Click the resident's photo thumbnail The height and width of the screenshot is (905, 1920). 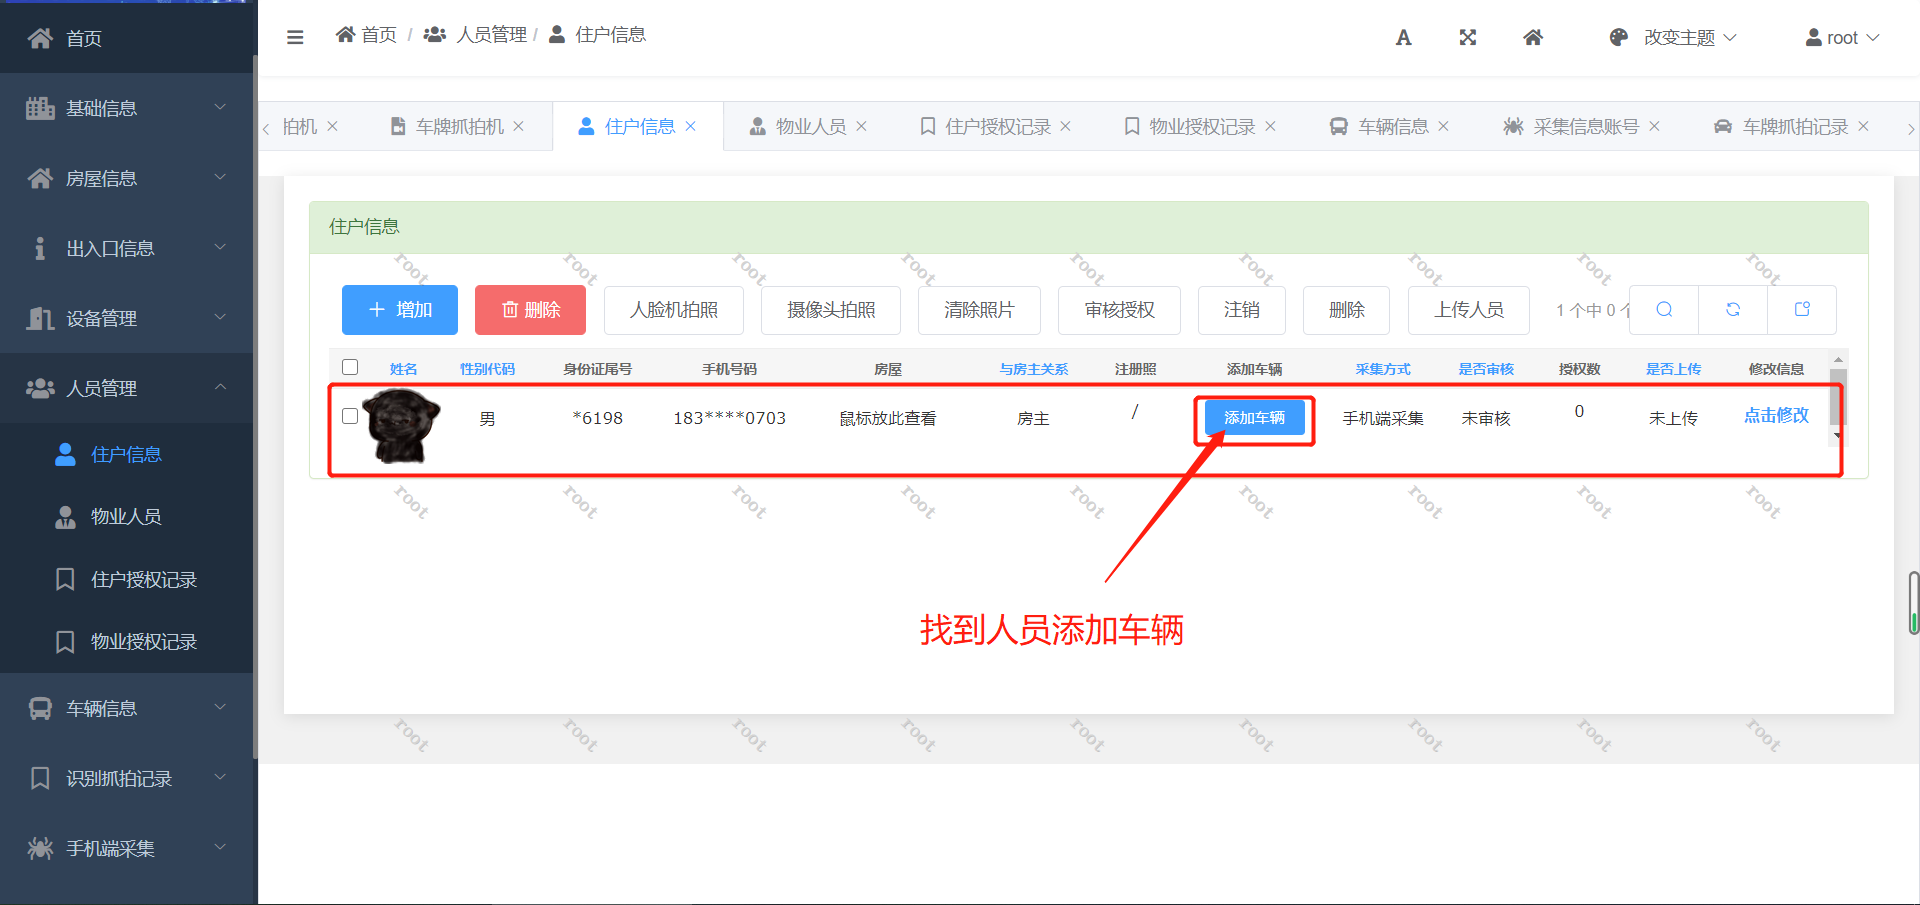[399, 427]
